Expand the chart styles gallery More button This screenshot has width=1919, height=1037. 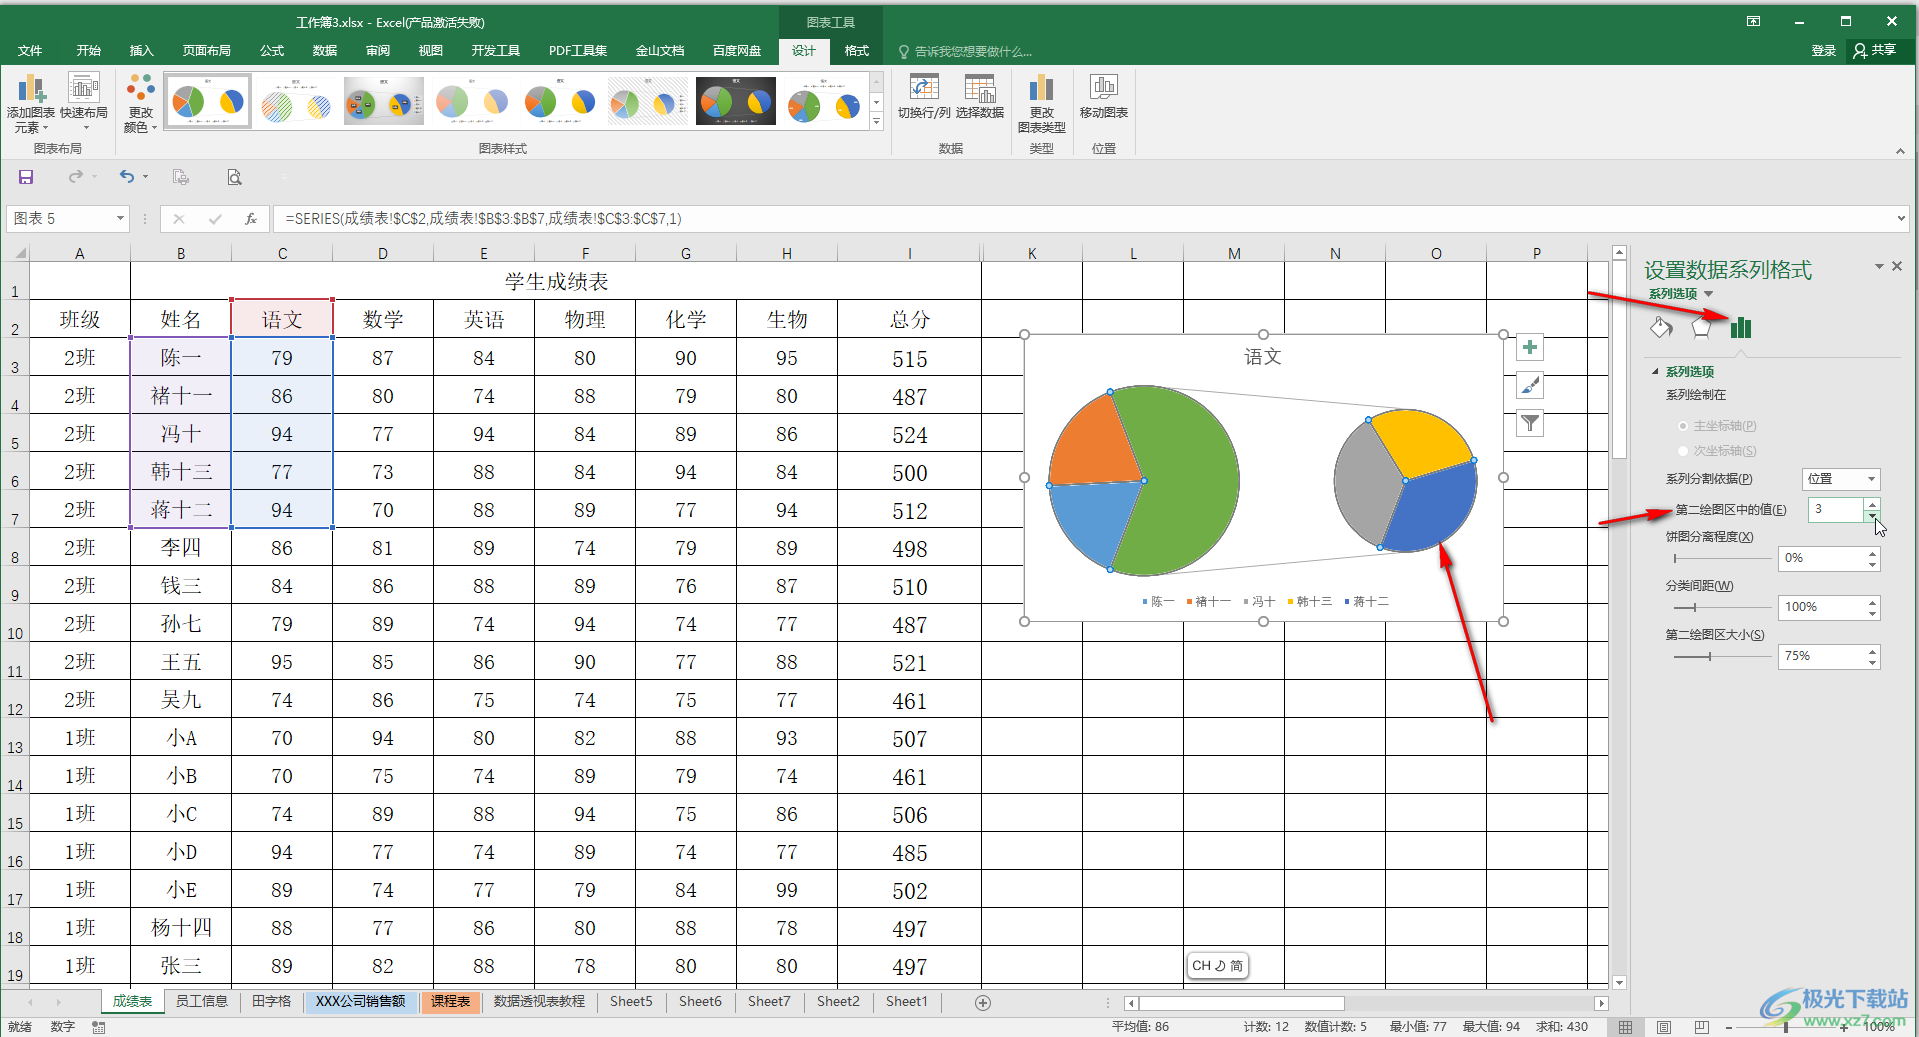pyautogui.click(x=877, y=122)
